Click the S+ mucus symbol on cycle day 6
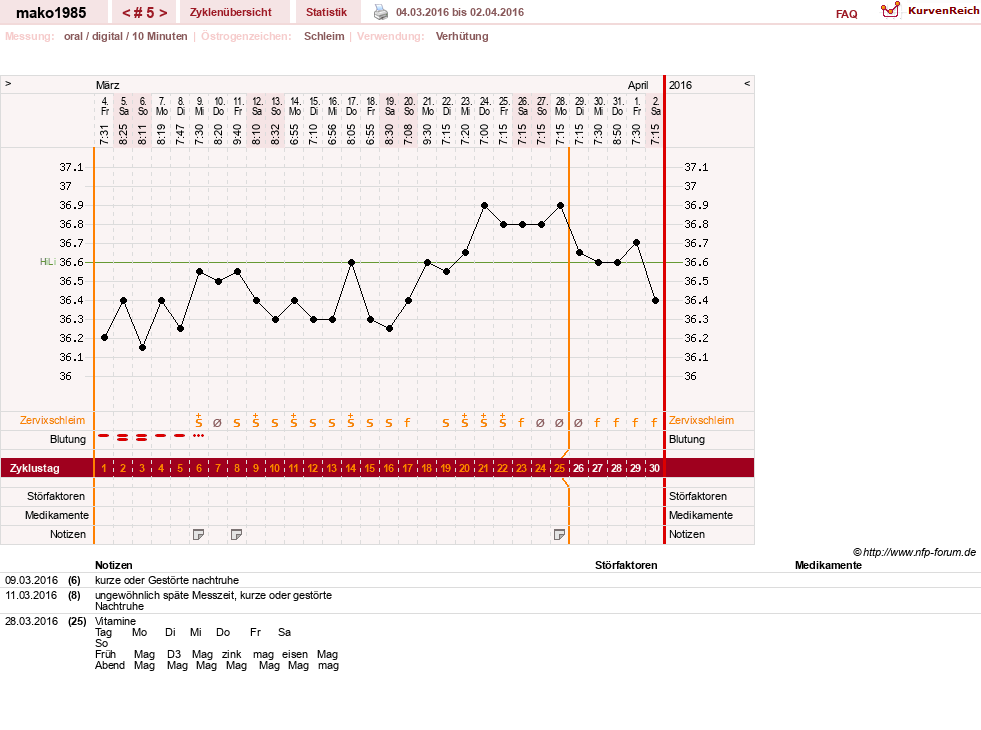Image resolution: width=981 pixels, height=730 pixels. pos(199,420)
